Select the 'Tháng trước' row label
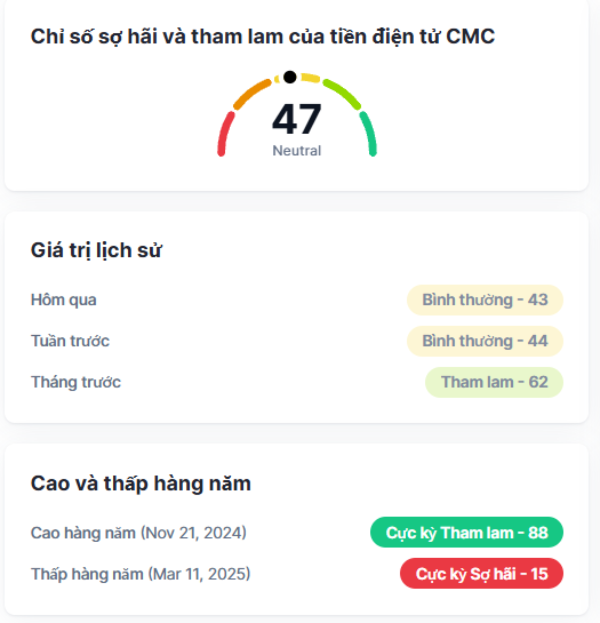The image size is (600, 623). (76, 382)
